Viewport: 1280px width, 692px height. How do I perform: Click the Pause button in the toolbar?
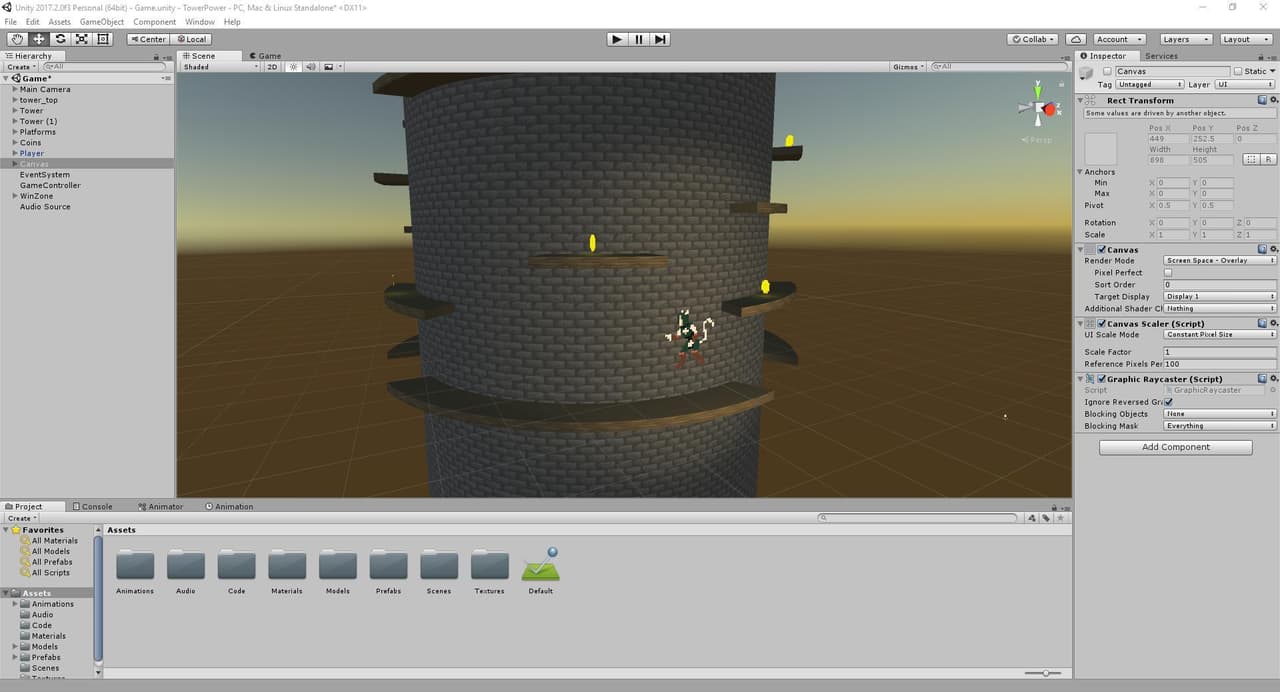coord(639,39)
